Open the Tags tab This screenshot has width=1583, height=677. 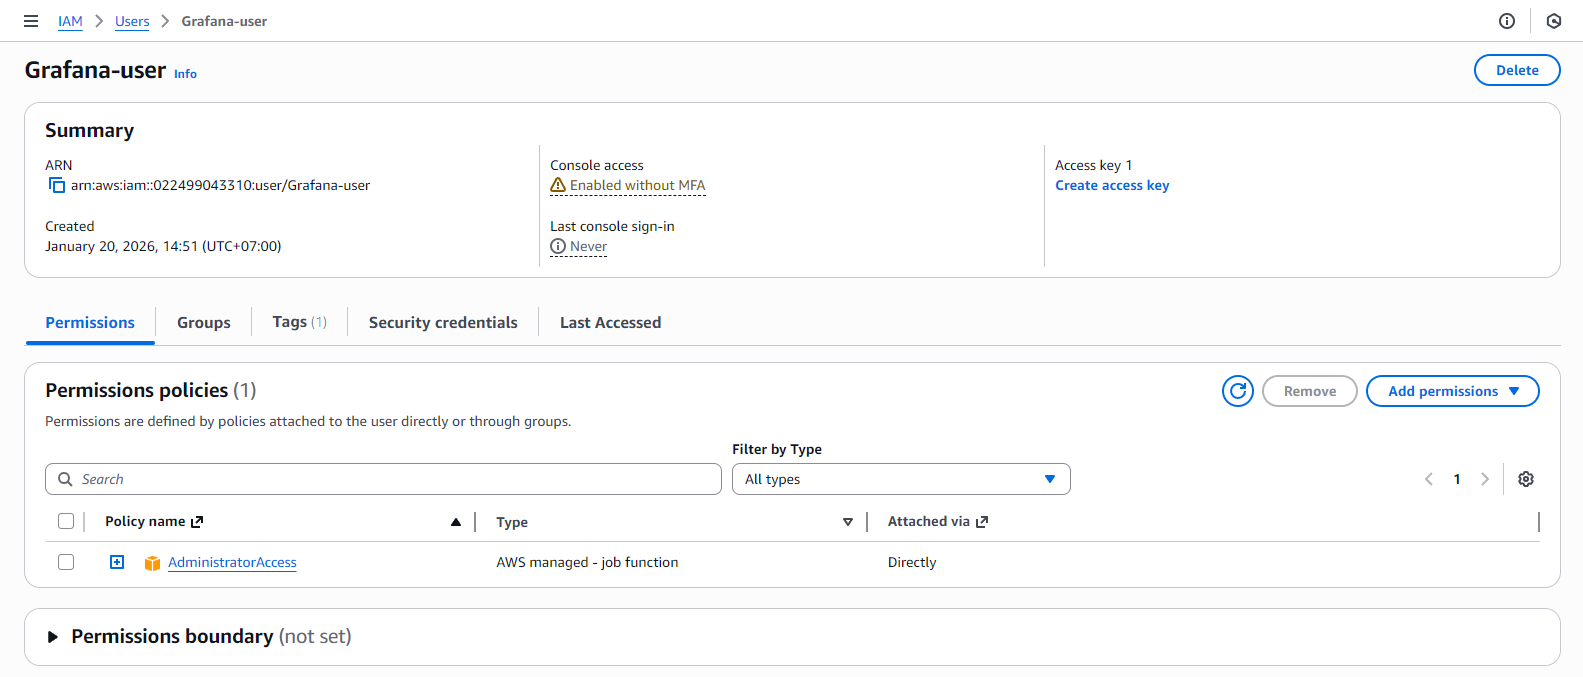299,322
